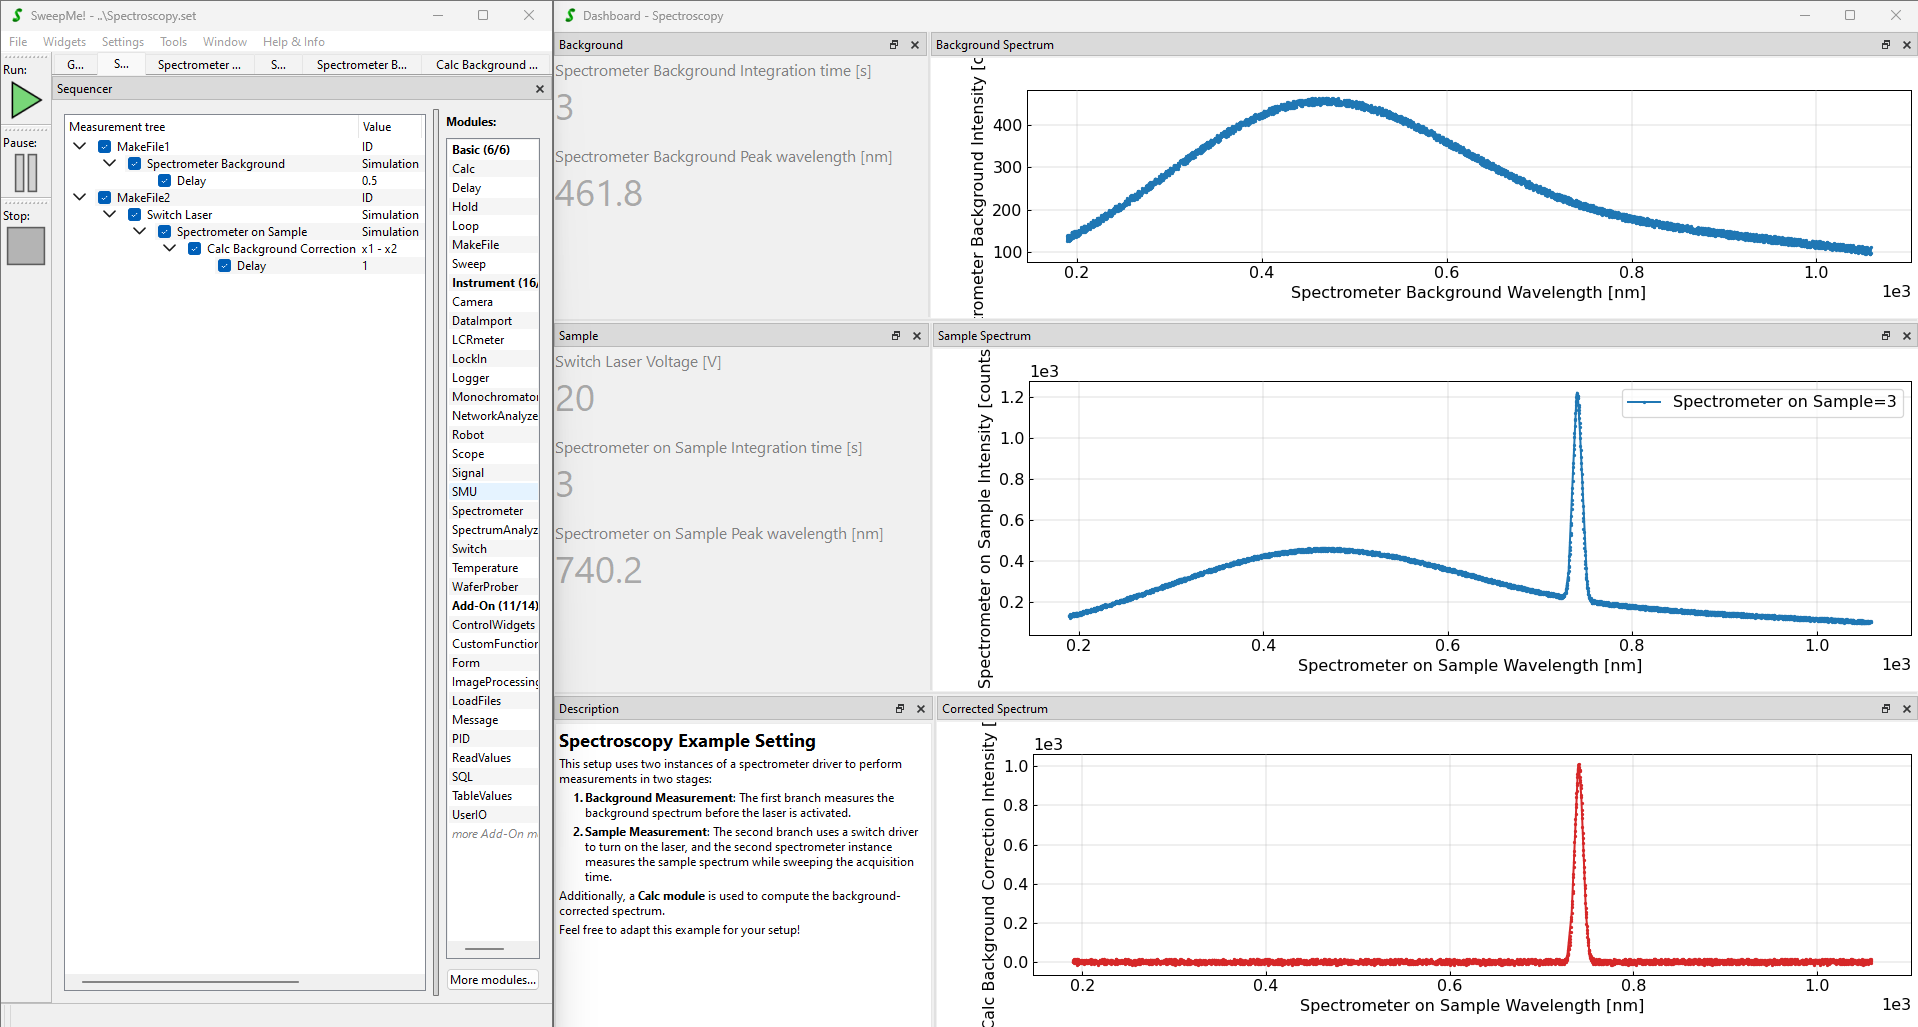This screenshot has width=1918, height=1027.
Task: Stop the measurement with the gray square
Action: (26, 246)
